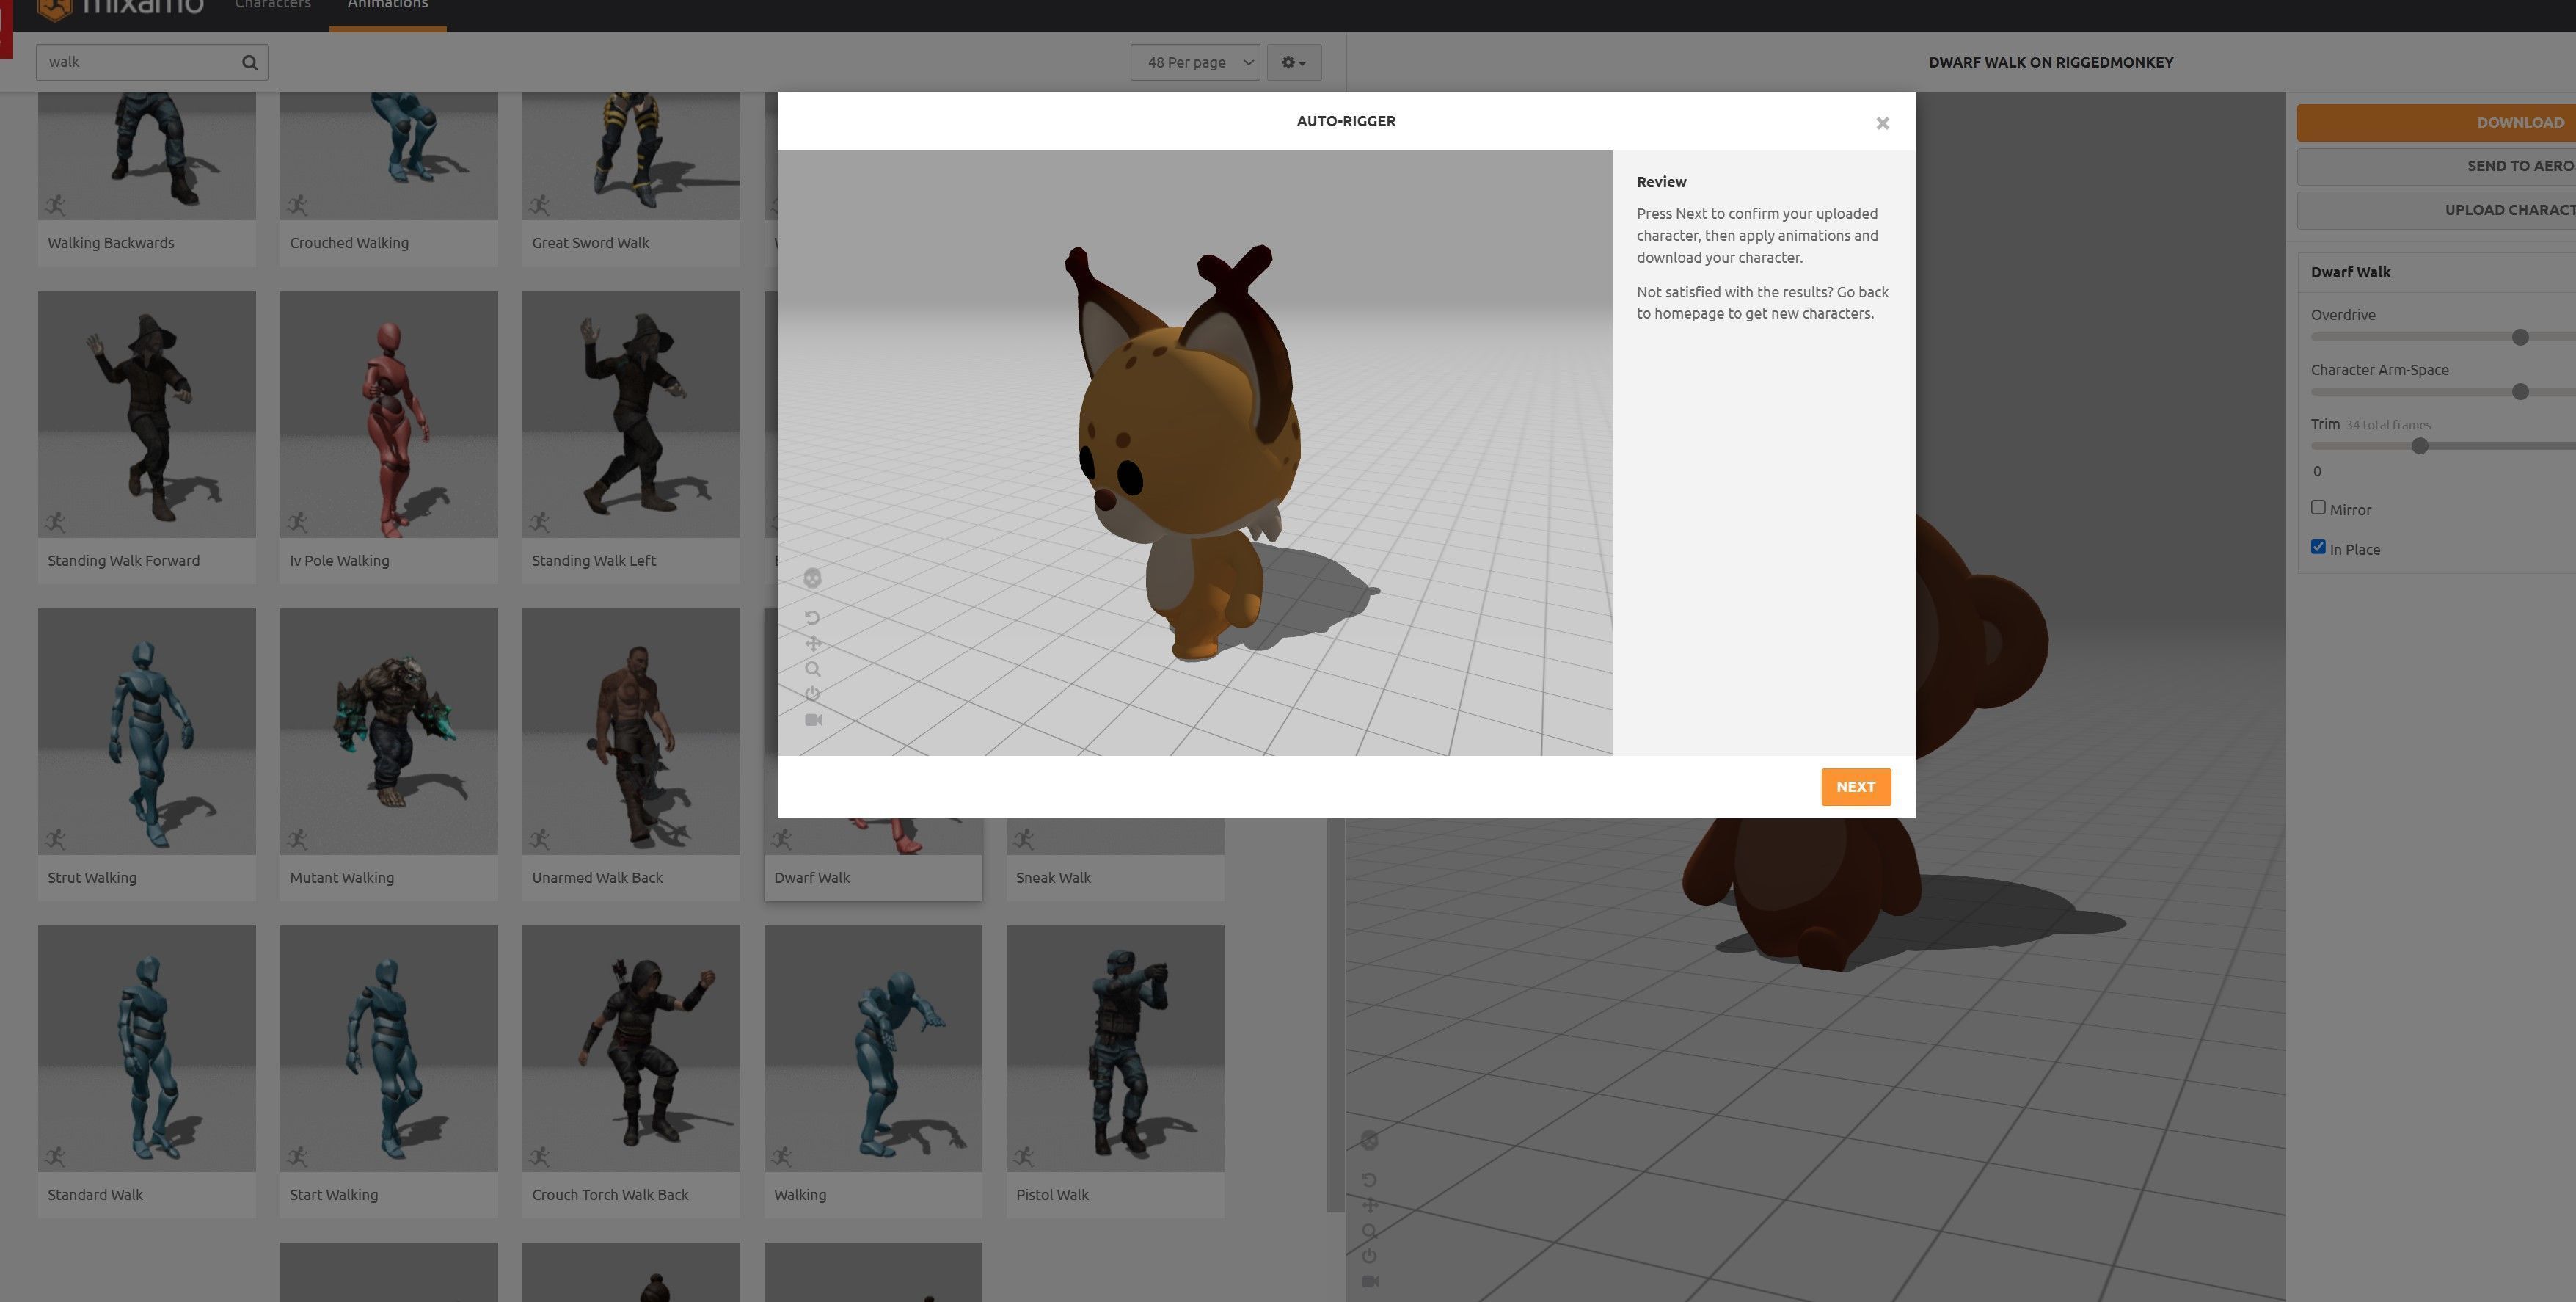Toggle skeleton view icon in main preview
The width and height of the screenshot is (2576, 1302).
1370,1141
